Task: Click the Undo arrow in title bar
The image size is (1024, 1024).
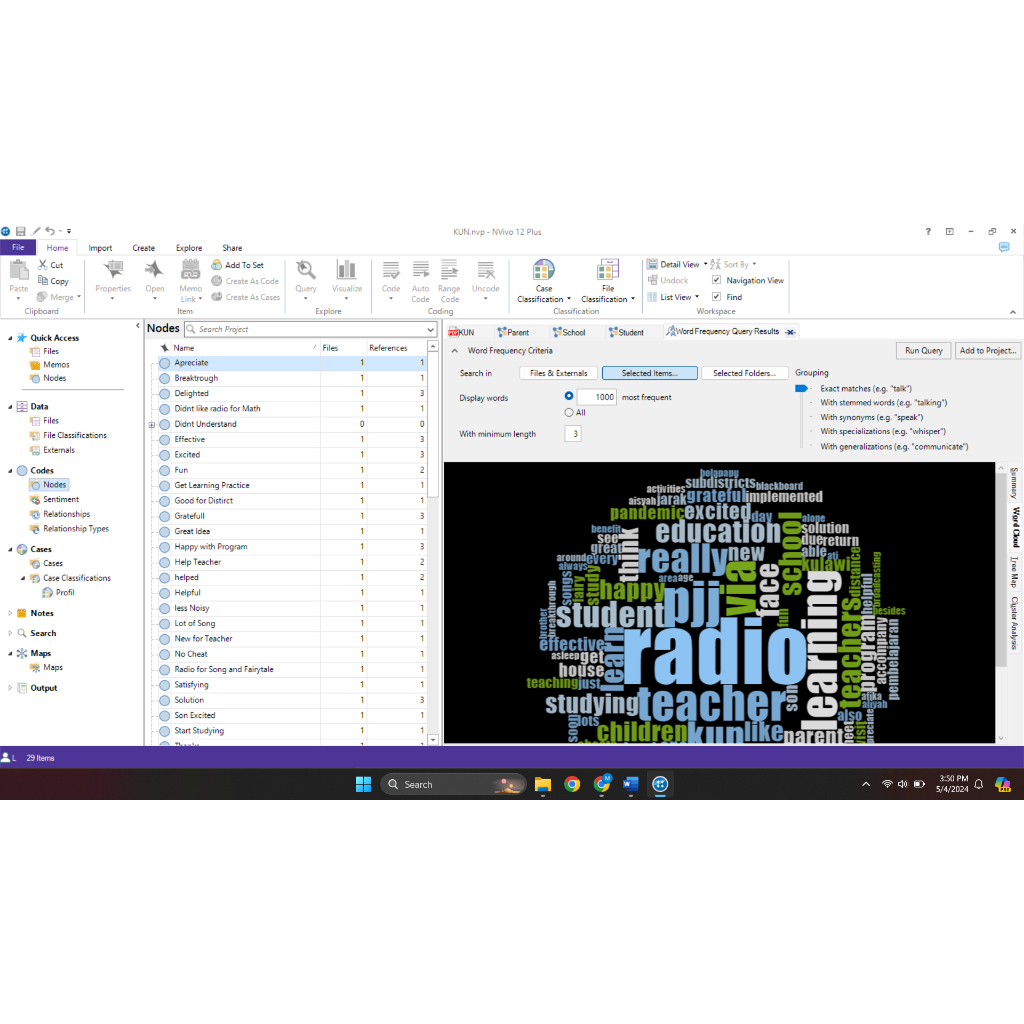Action: [50, 231]
